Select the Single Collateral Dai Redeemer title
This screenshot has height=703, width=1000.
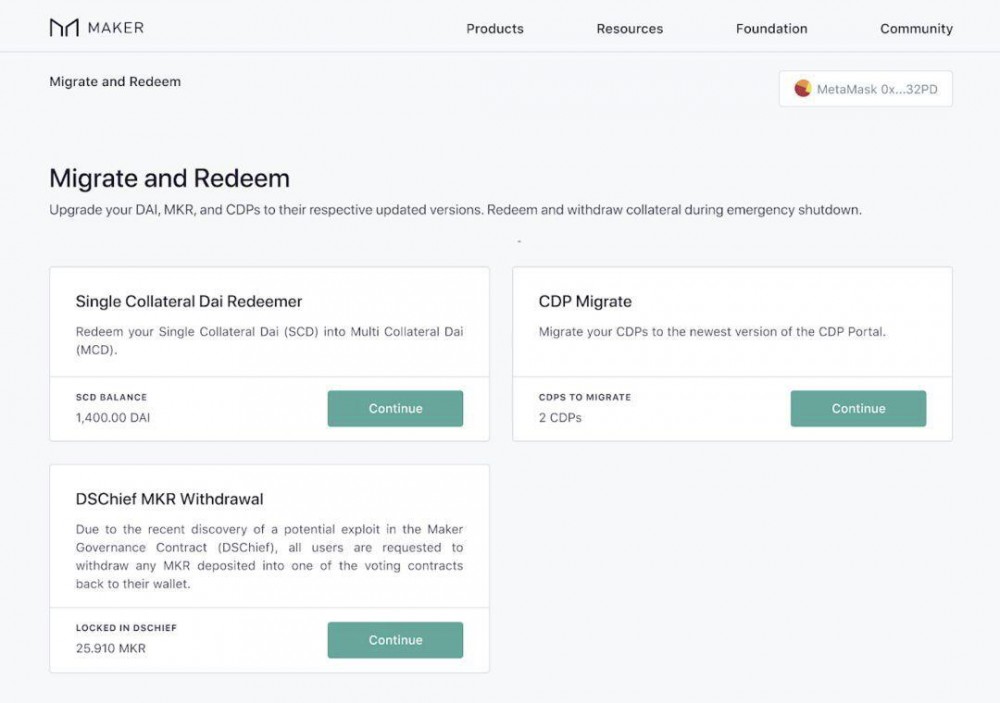[189, 301]
